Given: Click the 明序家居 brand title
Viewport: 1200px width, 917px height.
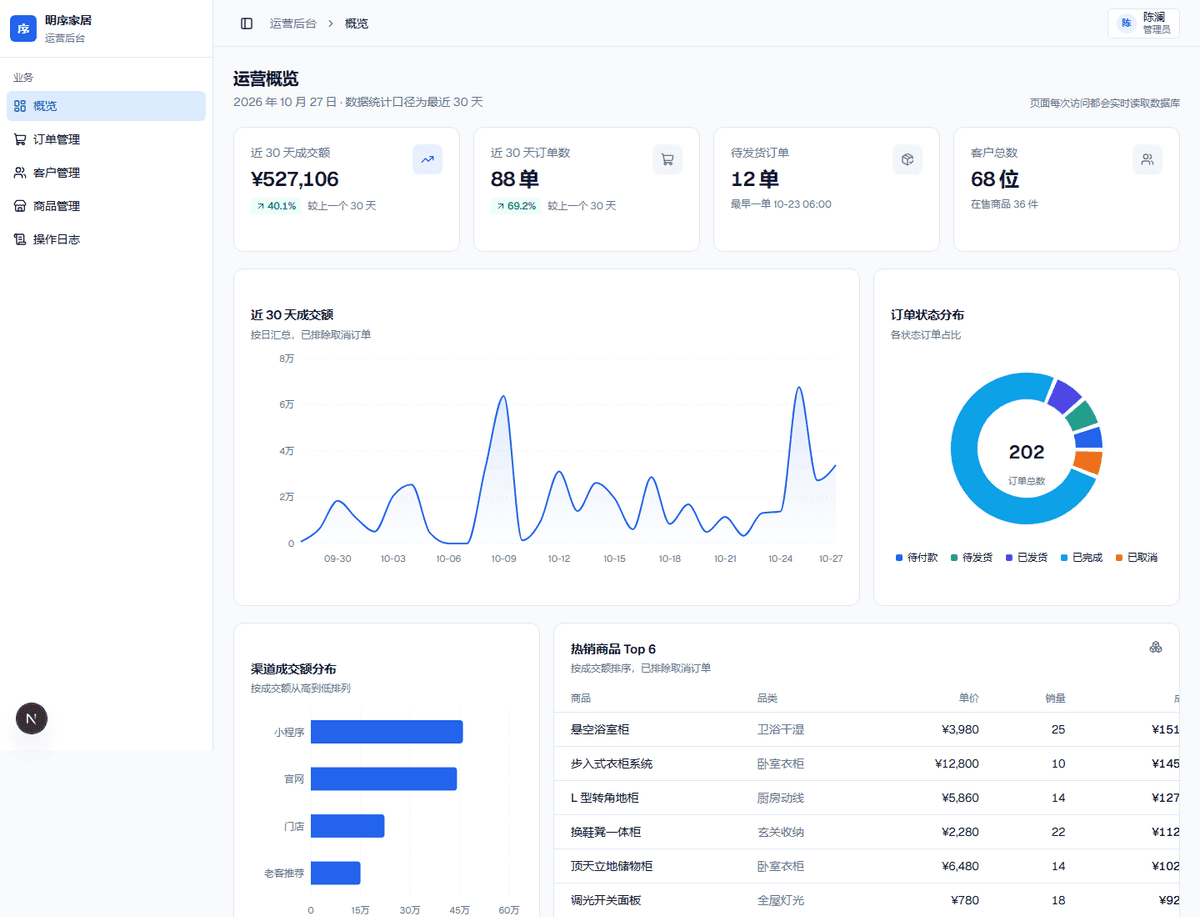Looking at the screenshot, I should pyautogui.click(x=68, y=20).
